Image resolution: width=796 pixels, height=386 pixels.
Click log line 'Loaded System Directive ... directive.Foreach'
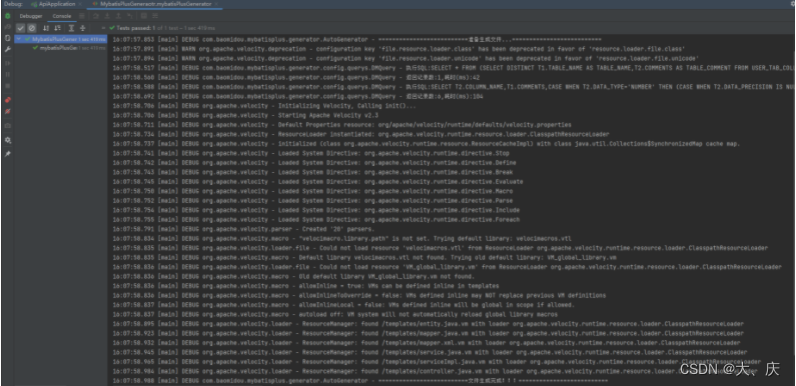pos(316,219)
